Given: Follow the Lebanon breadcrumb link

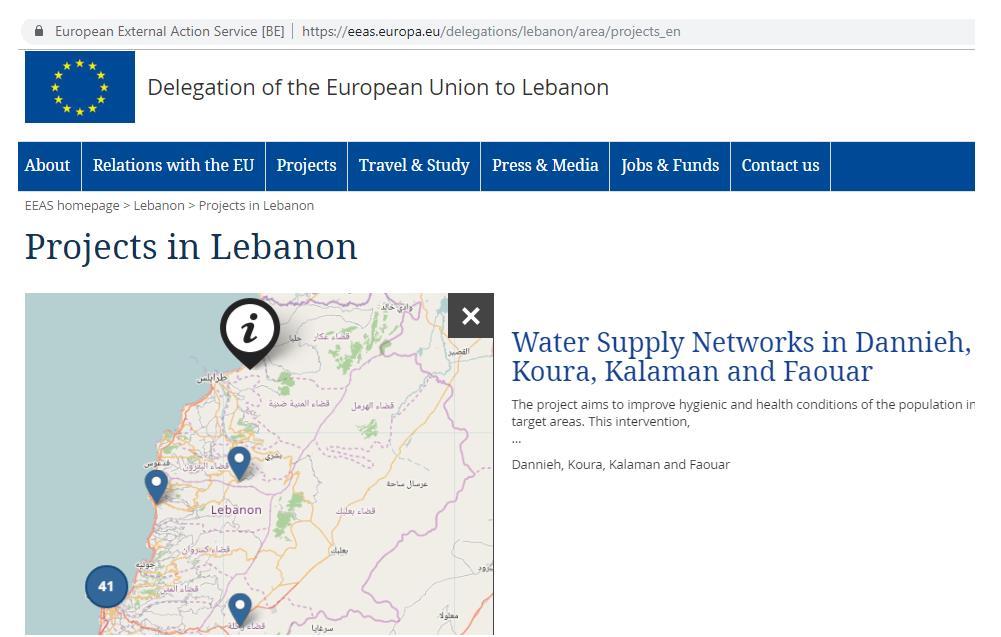Looking at the screenshot, I should click(159, 206).
